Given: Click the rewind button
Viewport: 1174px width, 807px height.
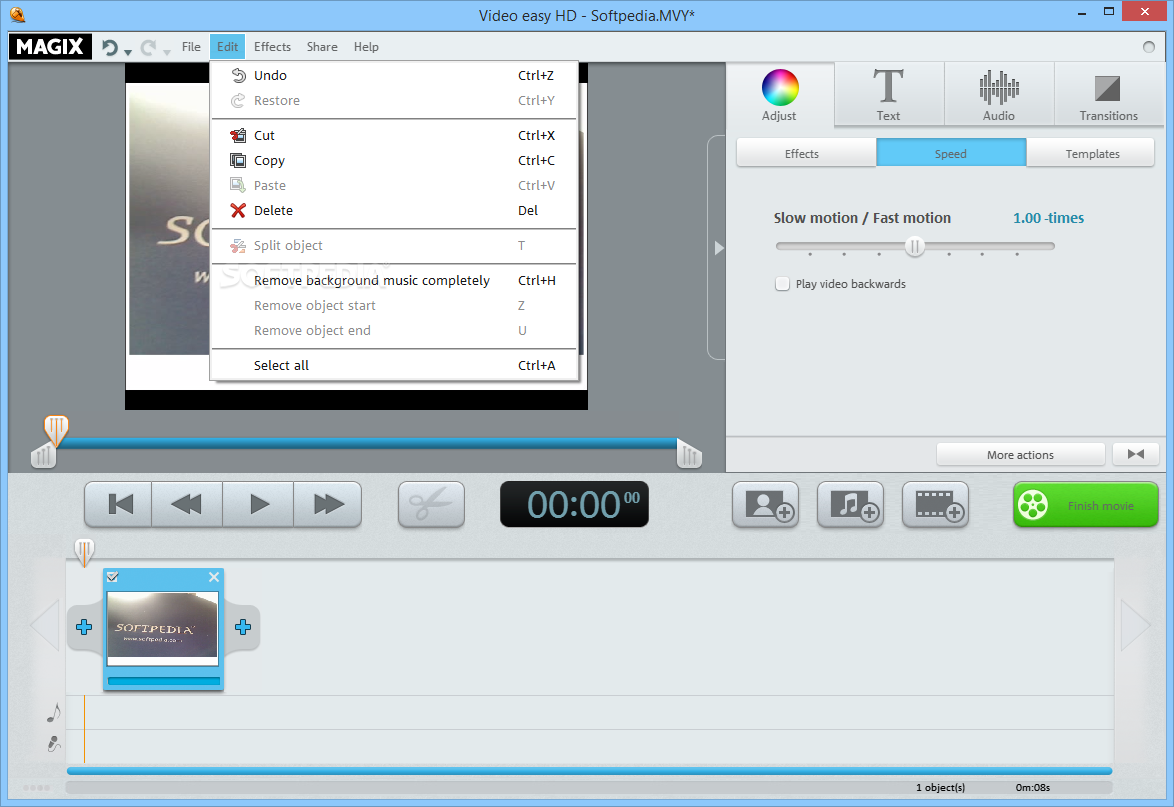Looking at the screenshot, I should (x=186, y=505).
